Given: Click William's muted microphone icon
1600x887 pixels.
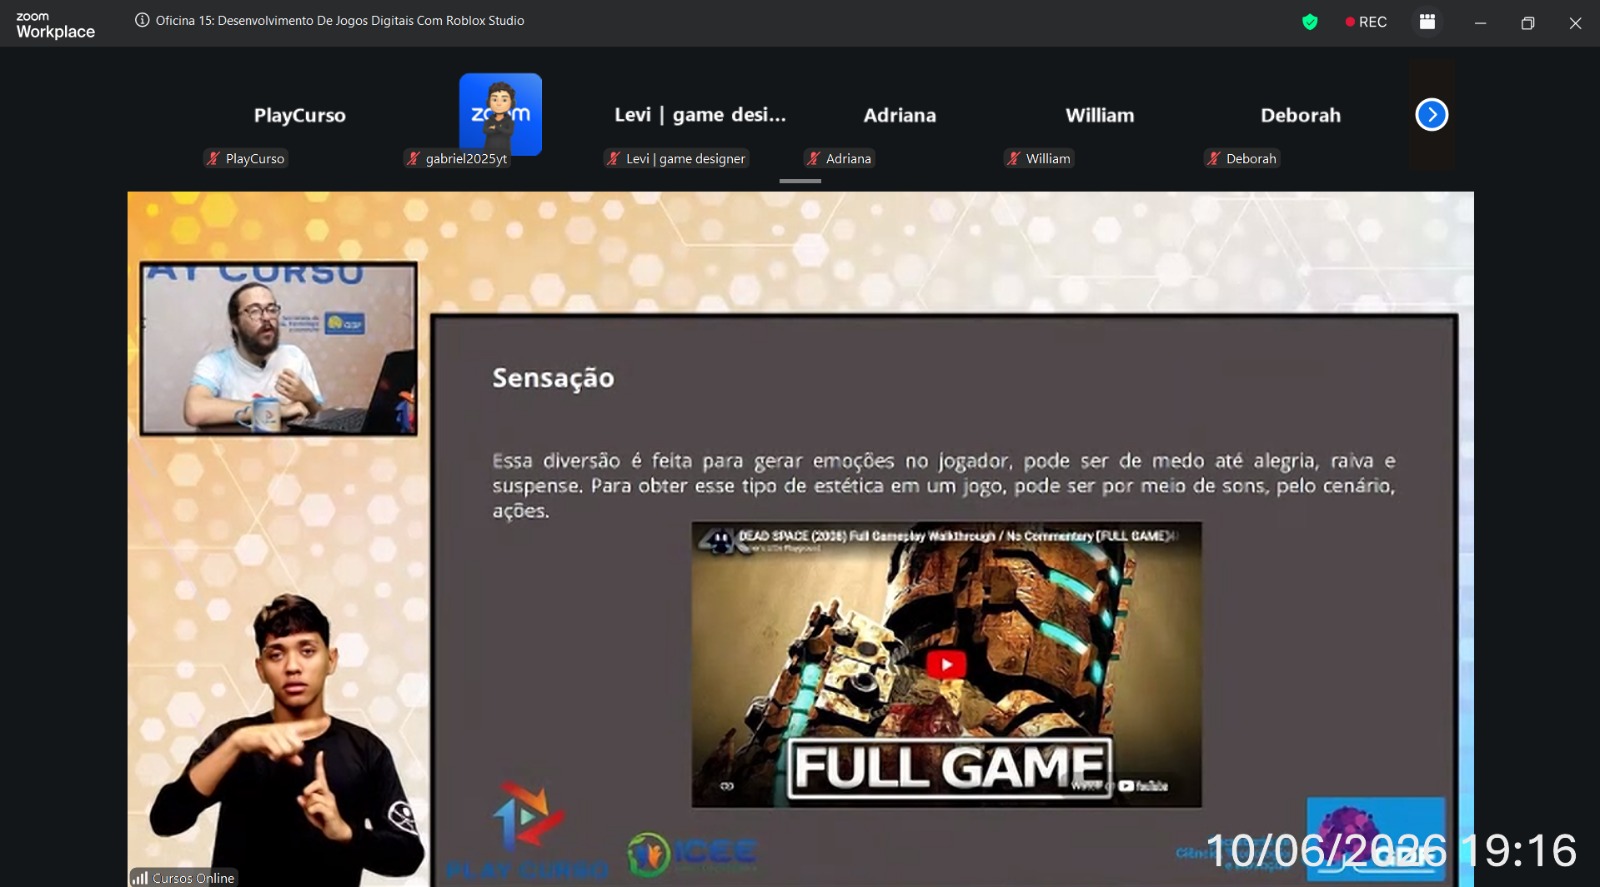Looking at the screenshot, I should [1013, 158].
